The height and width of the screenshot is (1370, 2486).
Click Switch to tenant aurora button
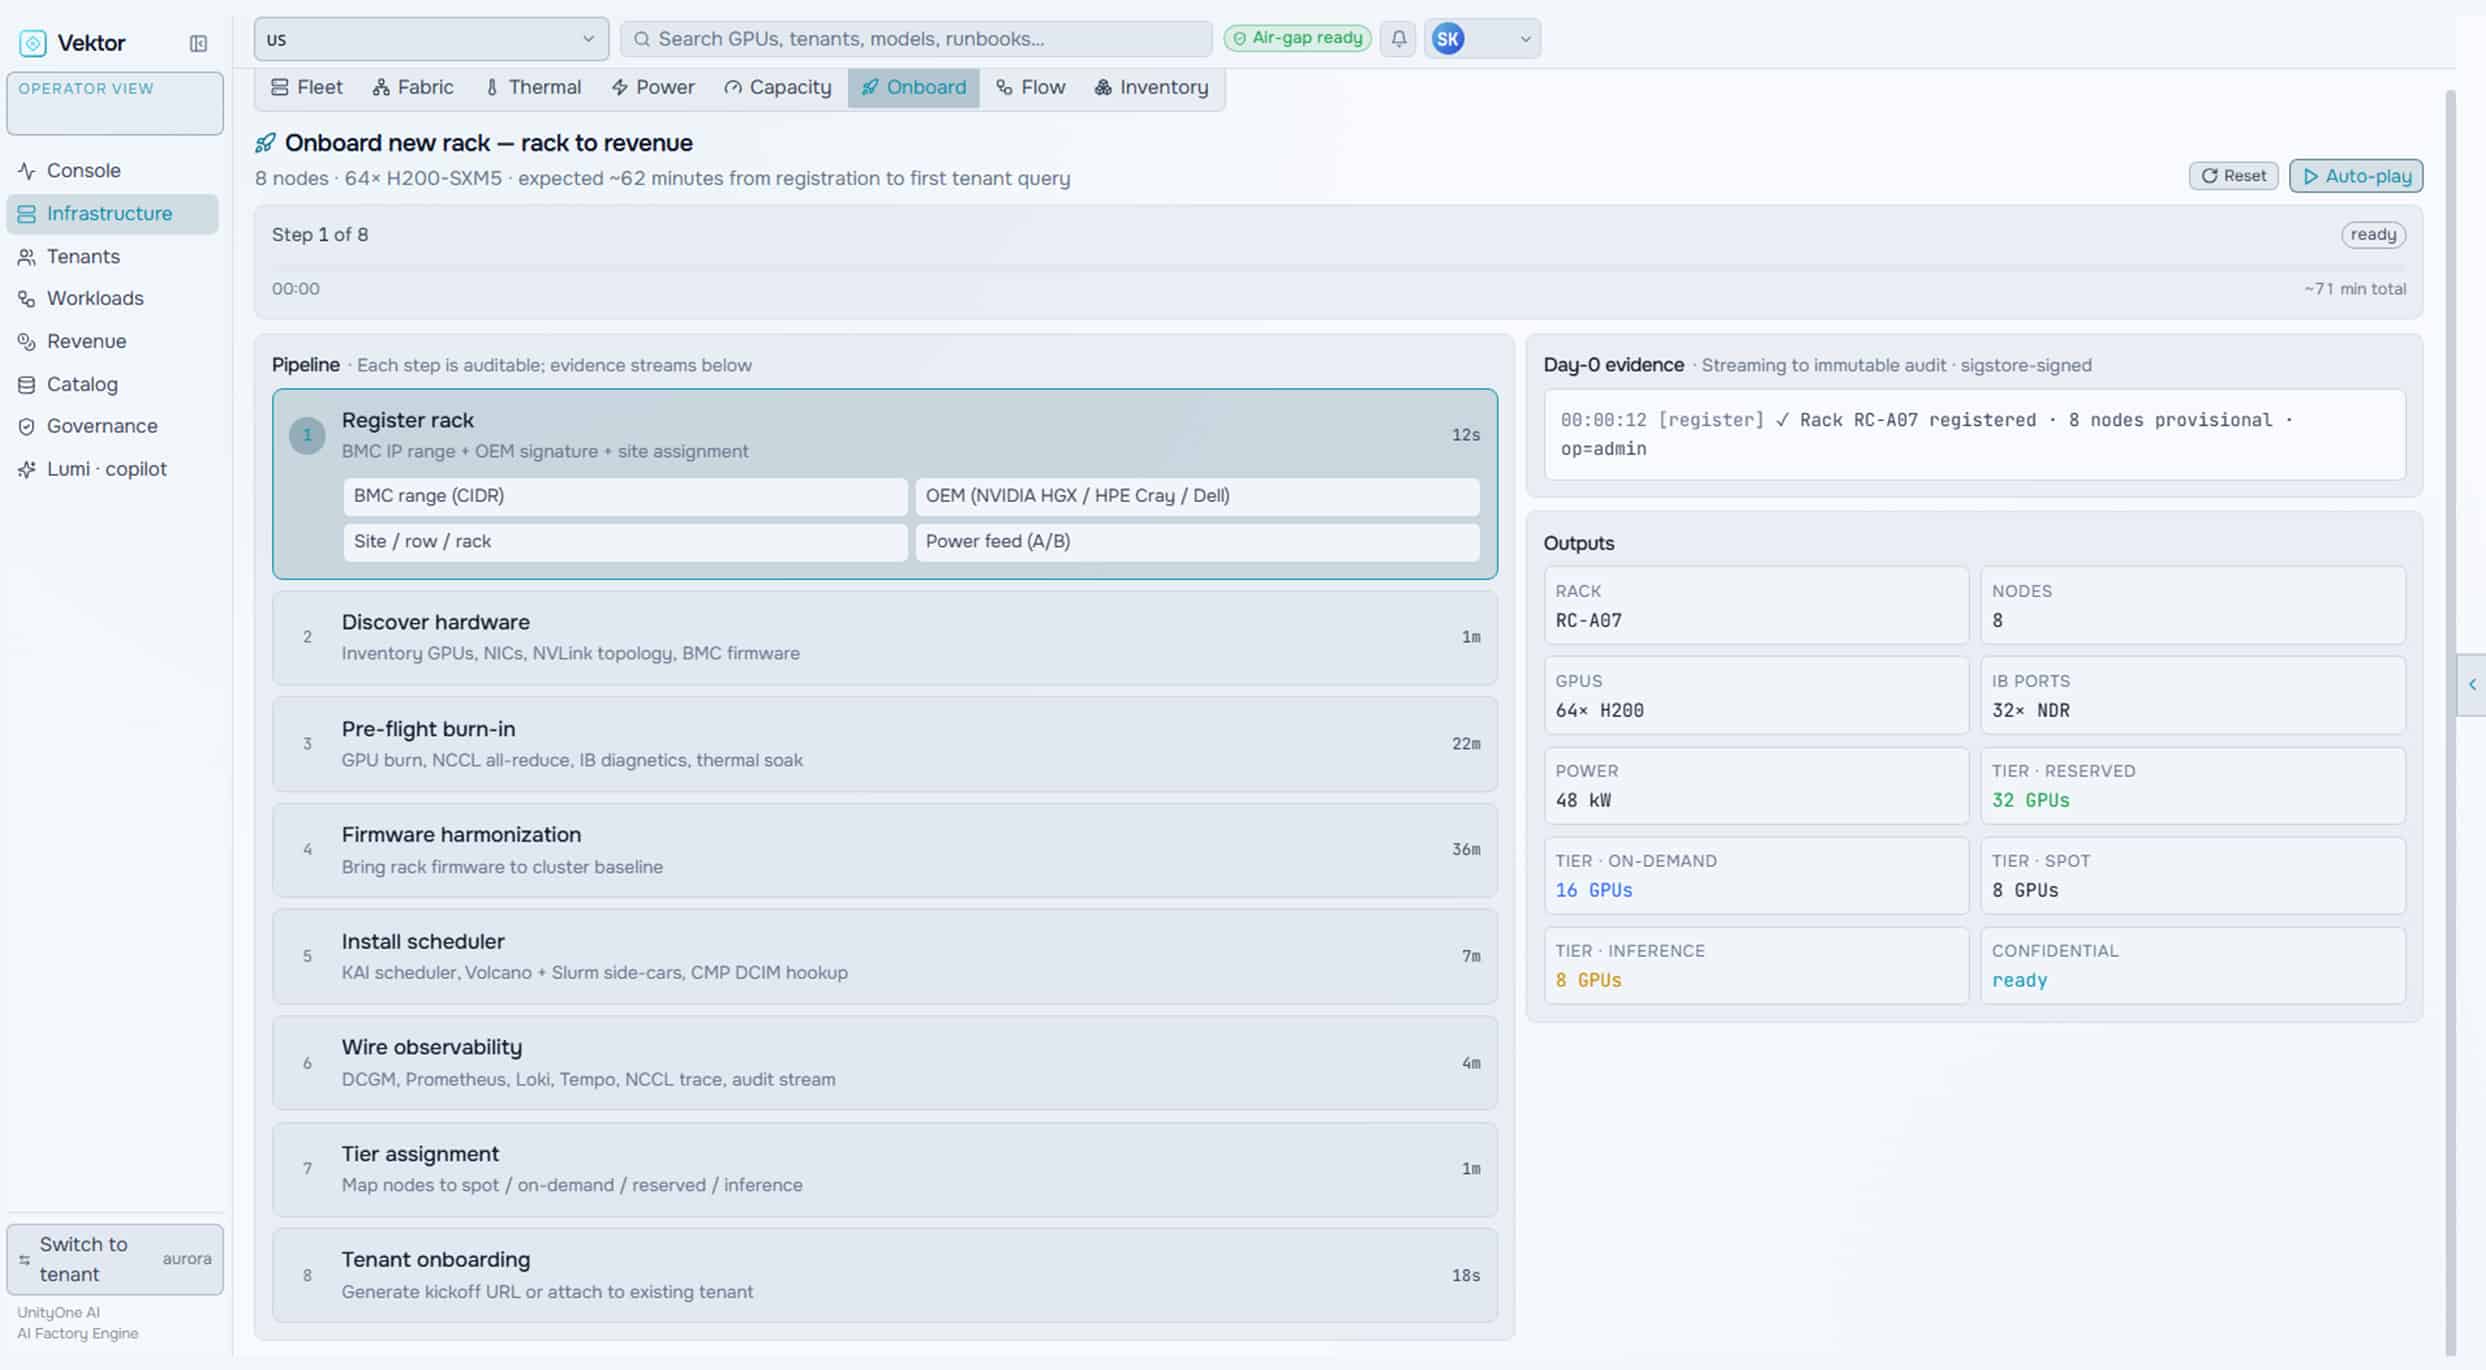pos(115,1260)
